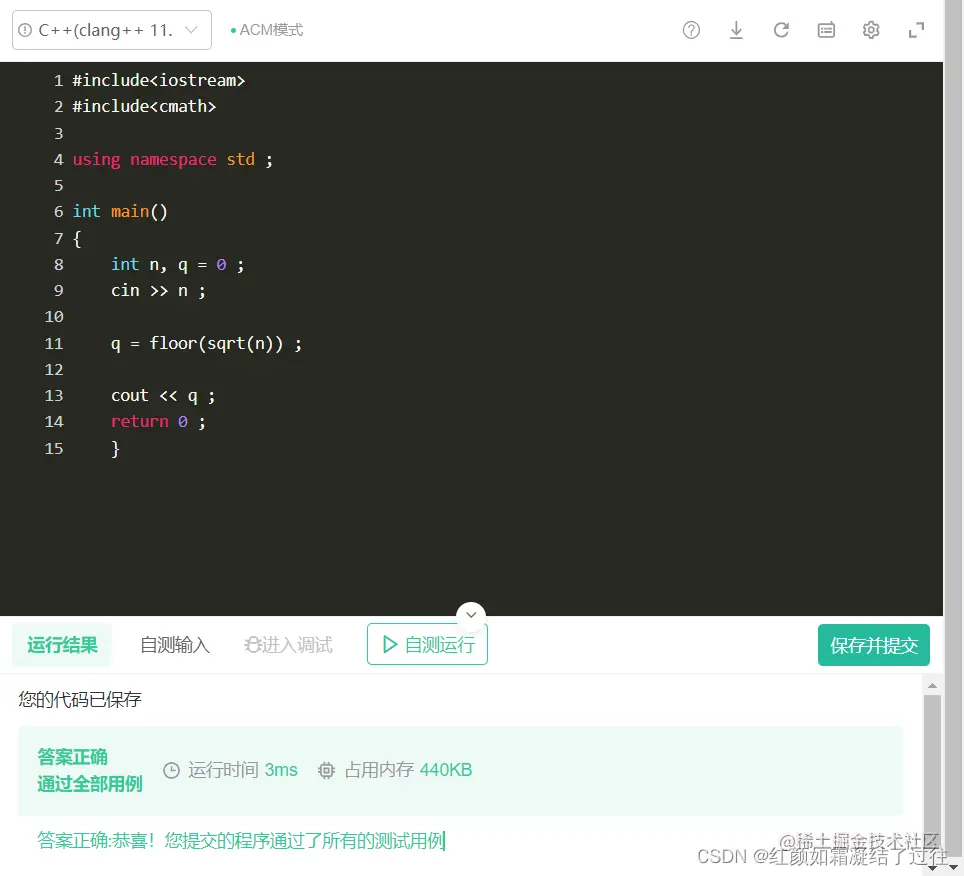Click the clock icon beside 运行时间
The image size is (964, 876).
pyautogui.click(x=172, y=771)
